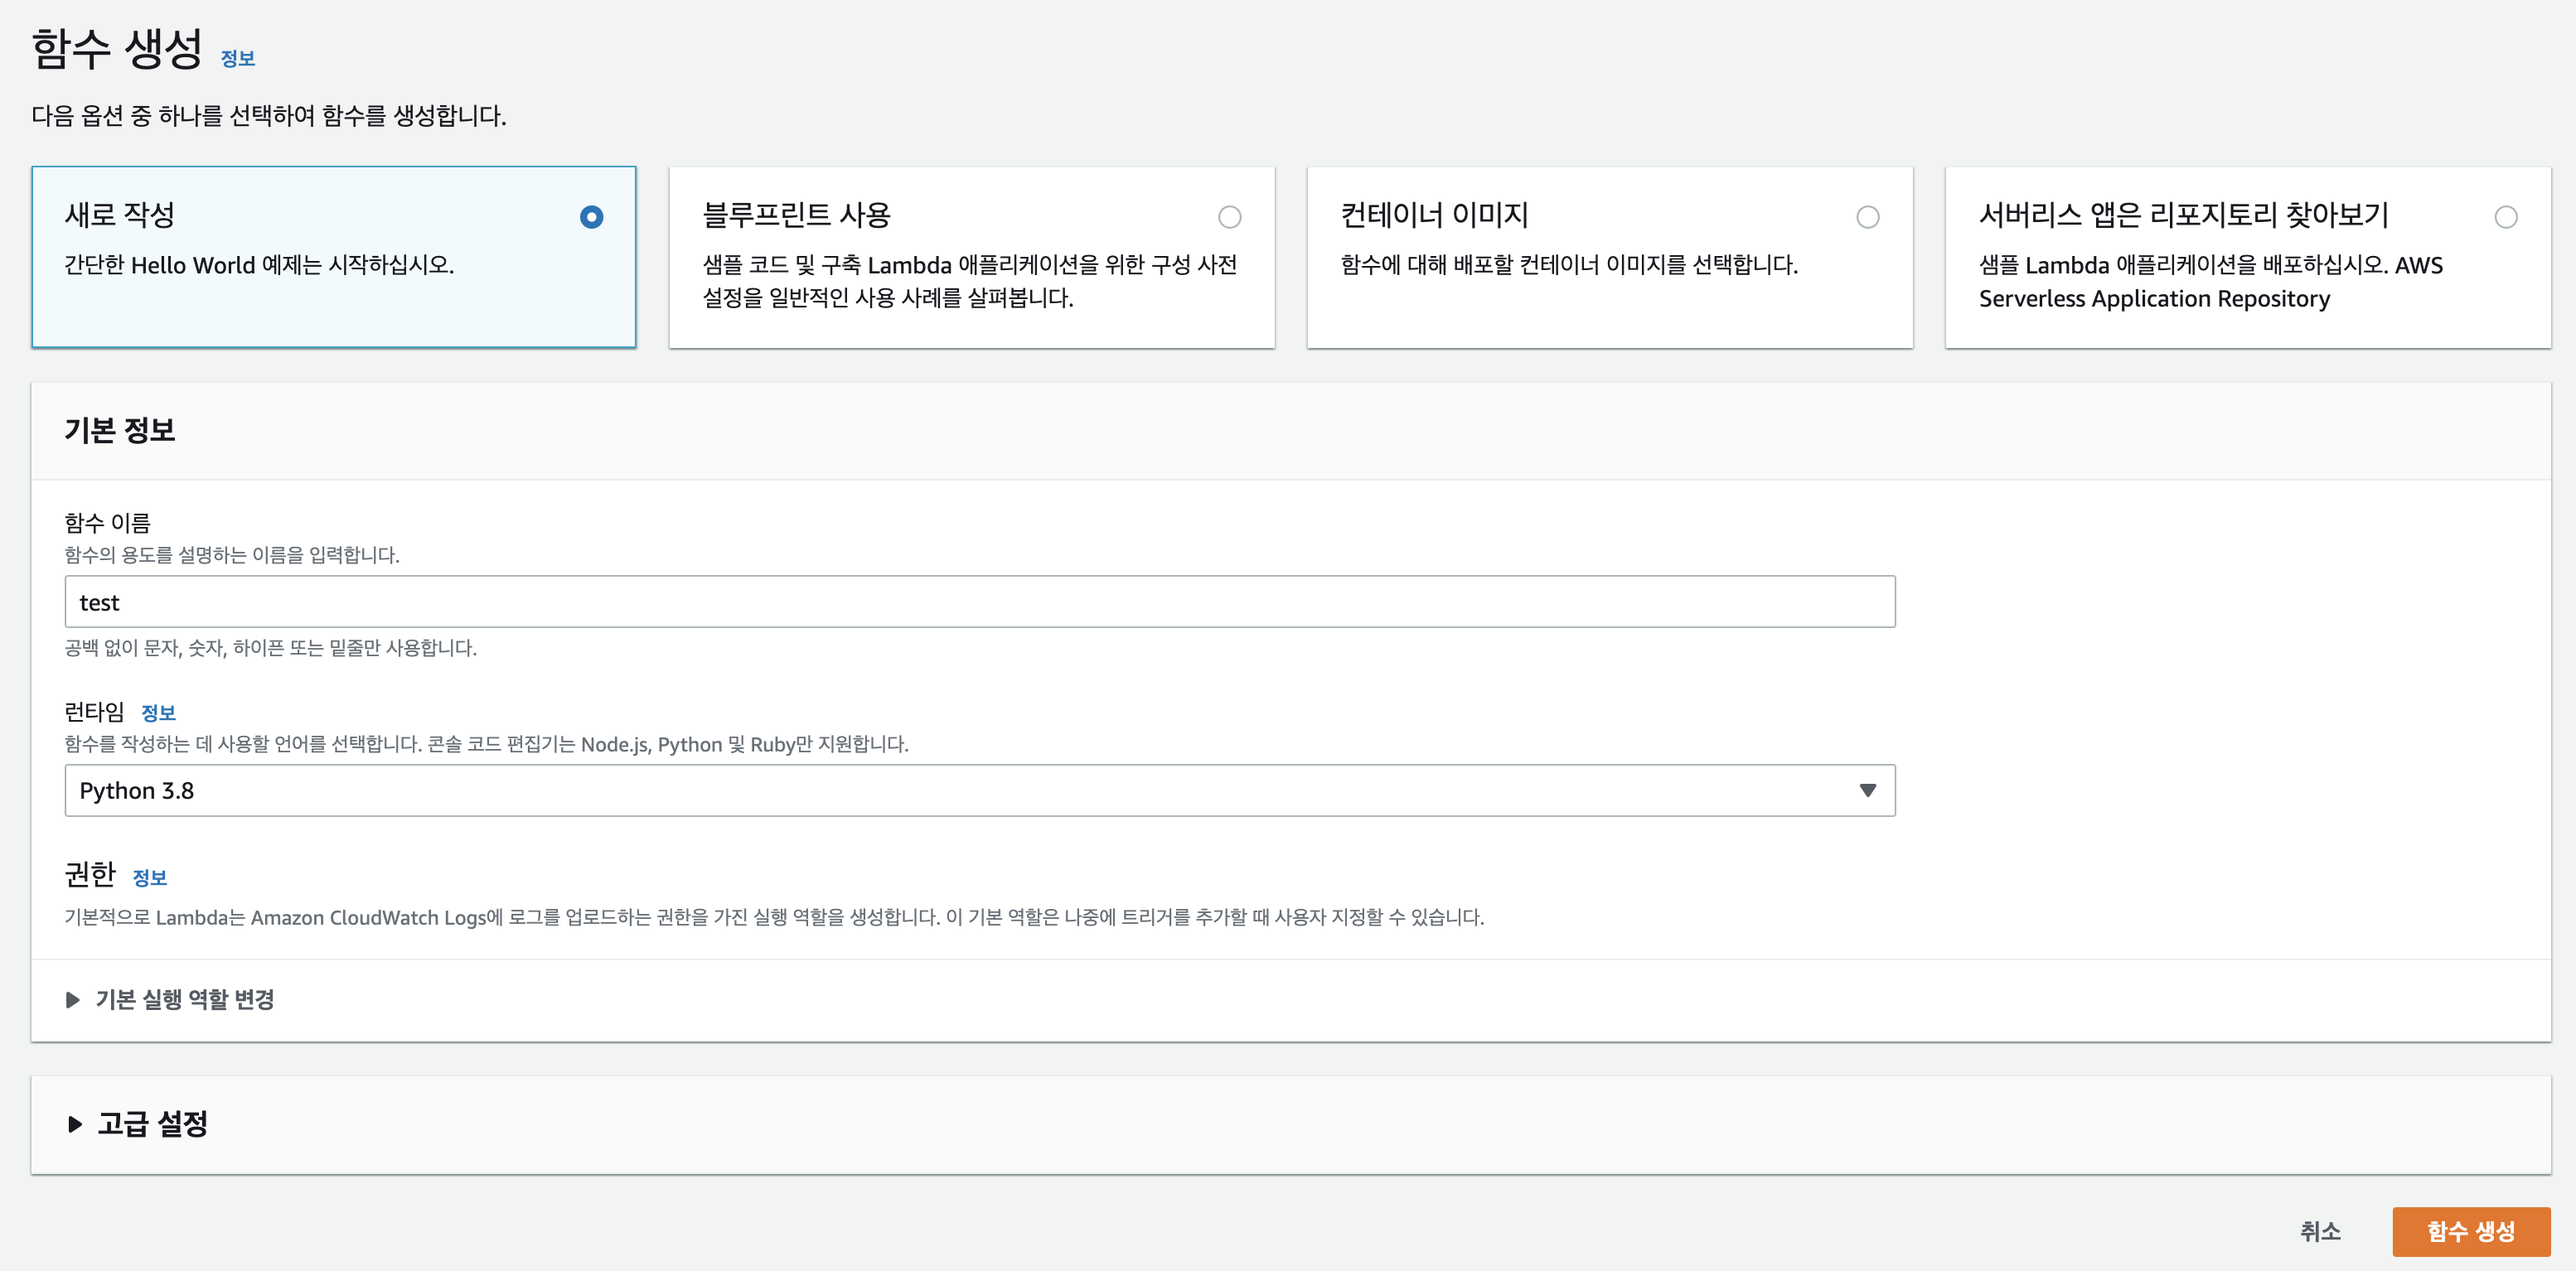
Task: Open 정보 link next to 권한
Action: coord(150,877)
